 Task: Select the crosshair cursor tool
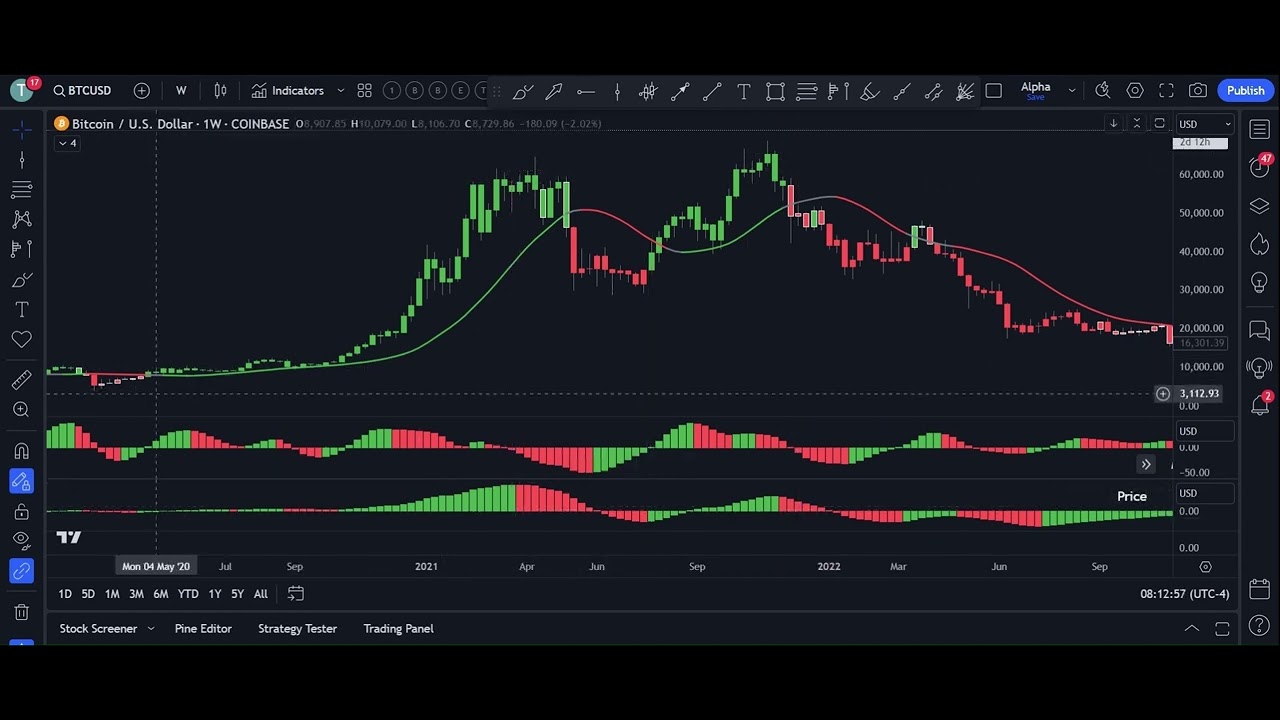coord(22,129)
